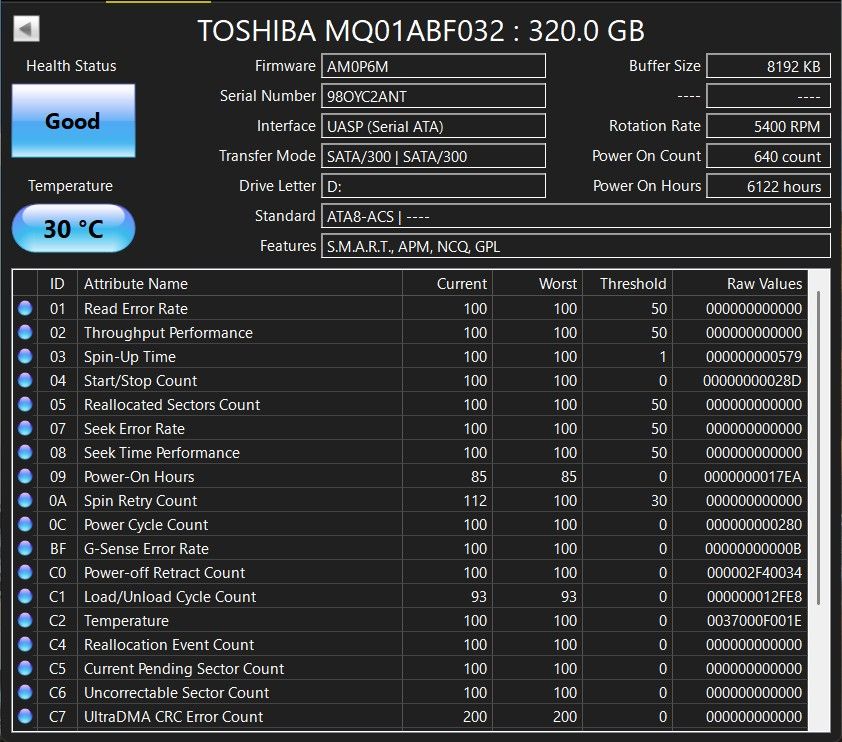Viewport: 842px width, 742px height.
Task: Click the Power On Count value 640 count
Action: [768, 156]
